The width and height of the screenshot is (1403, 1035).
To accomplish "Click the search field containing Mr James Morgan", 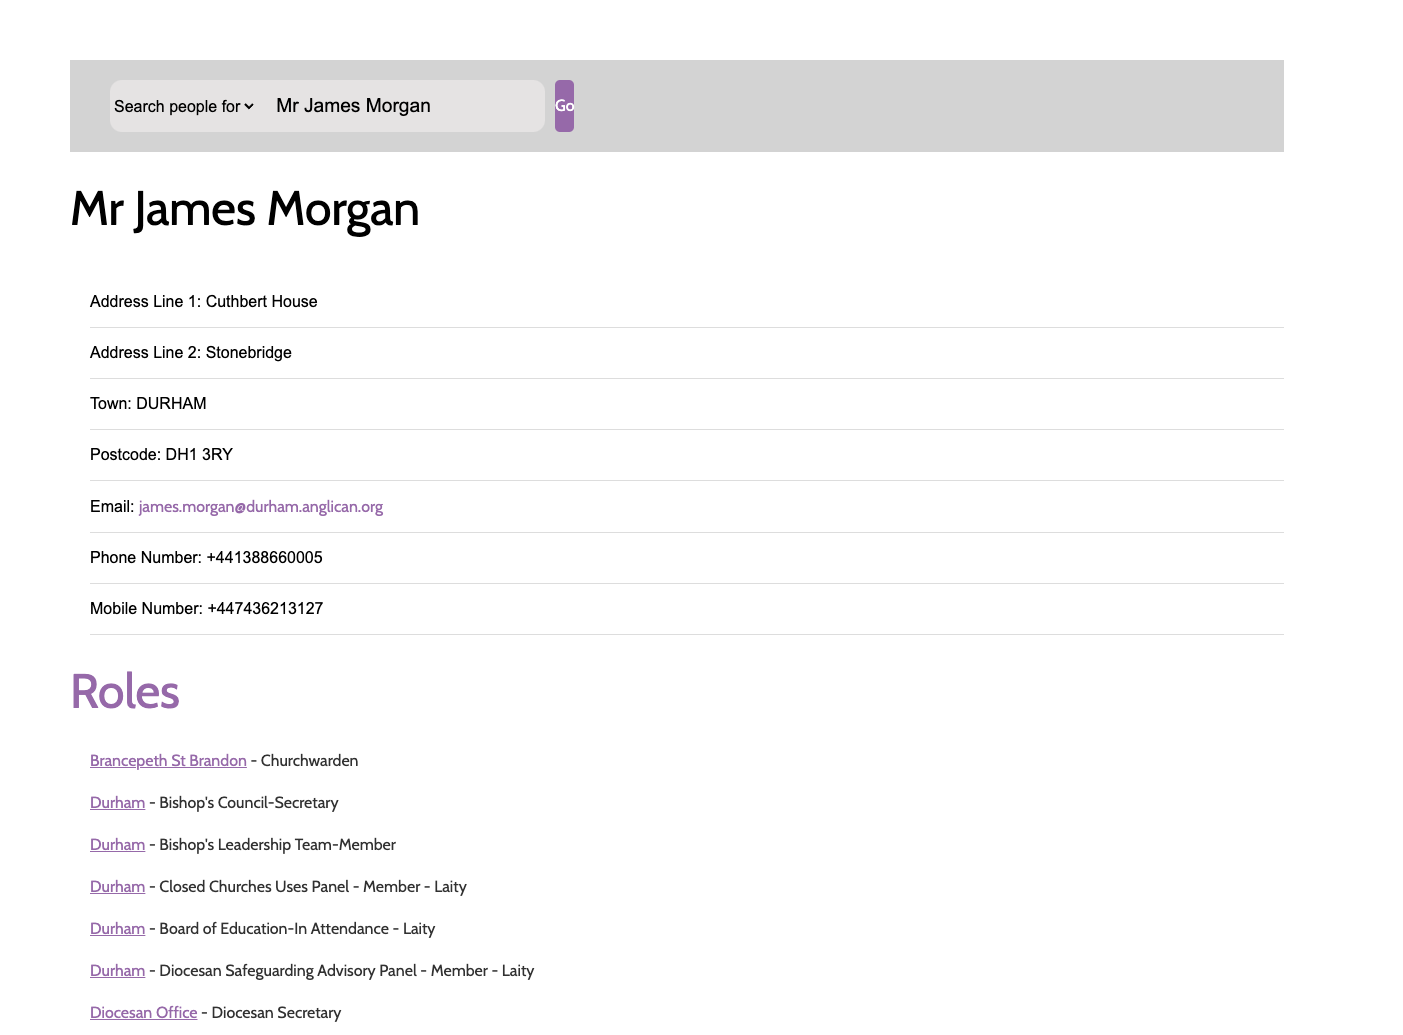I will point(401,106).
